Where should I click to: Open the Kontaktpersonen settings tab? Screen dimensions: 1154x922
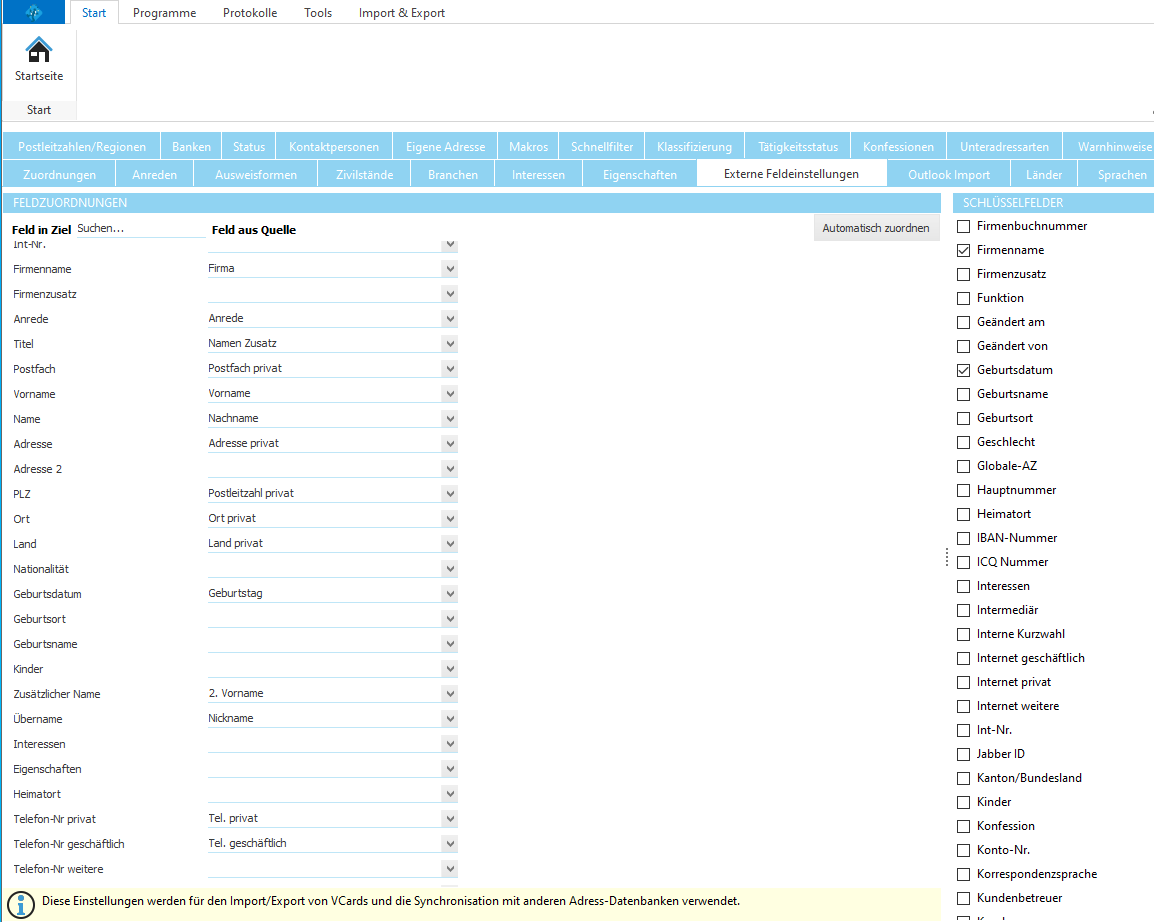pos(334,146)
